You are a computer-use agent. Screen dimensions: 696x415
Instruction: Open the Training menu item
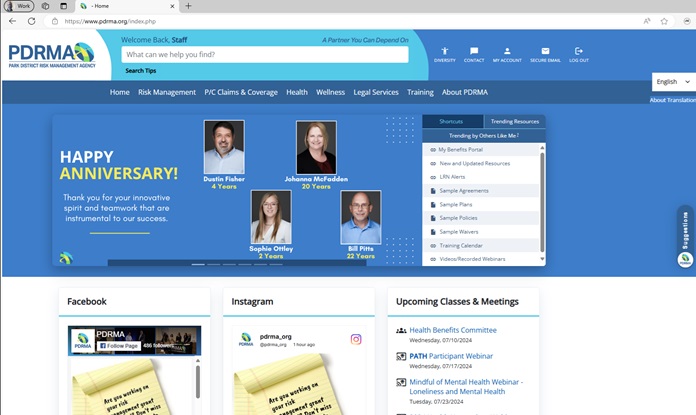(x=420, y=92)
